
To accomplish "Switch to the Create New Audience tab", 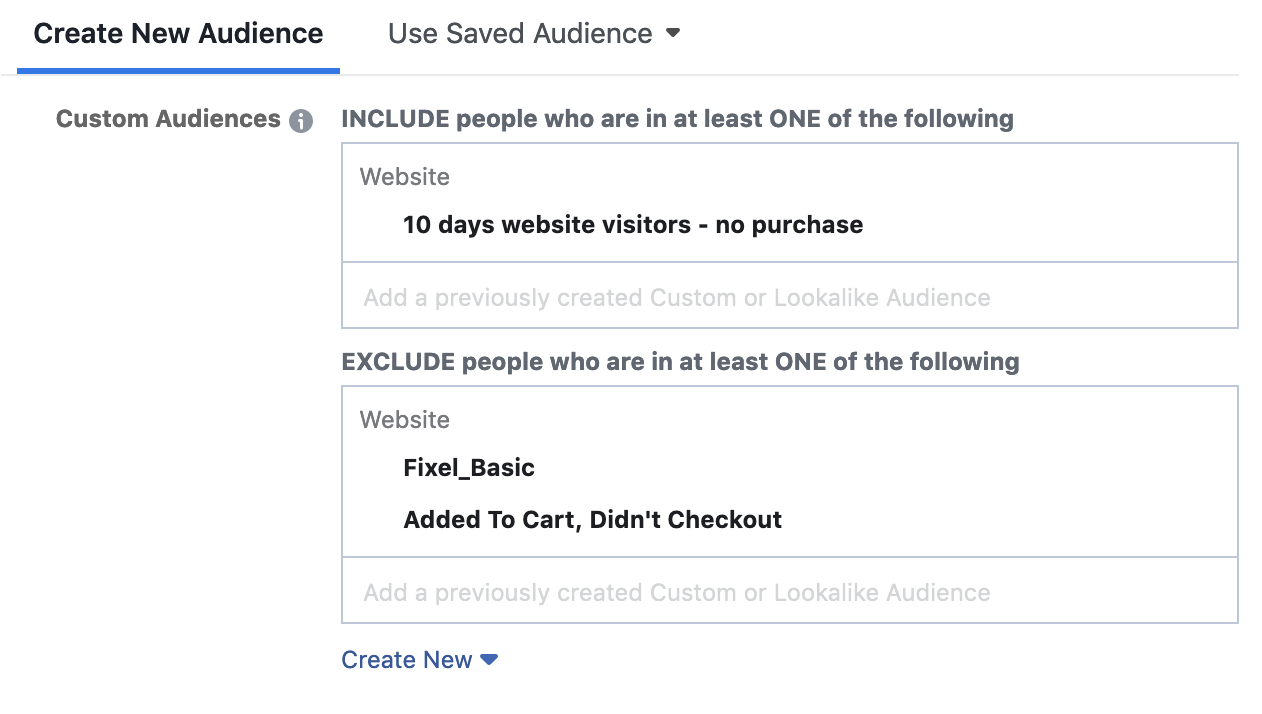I will (178, 34).
